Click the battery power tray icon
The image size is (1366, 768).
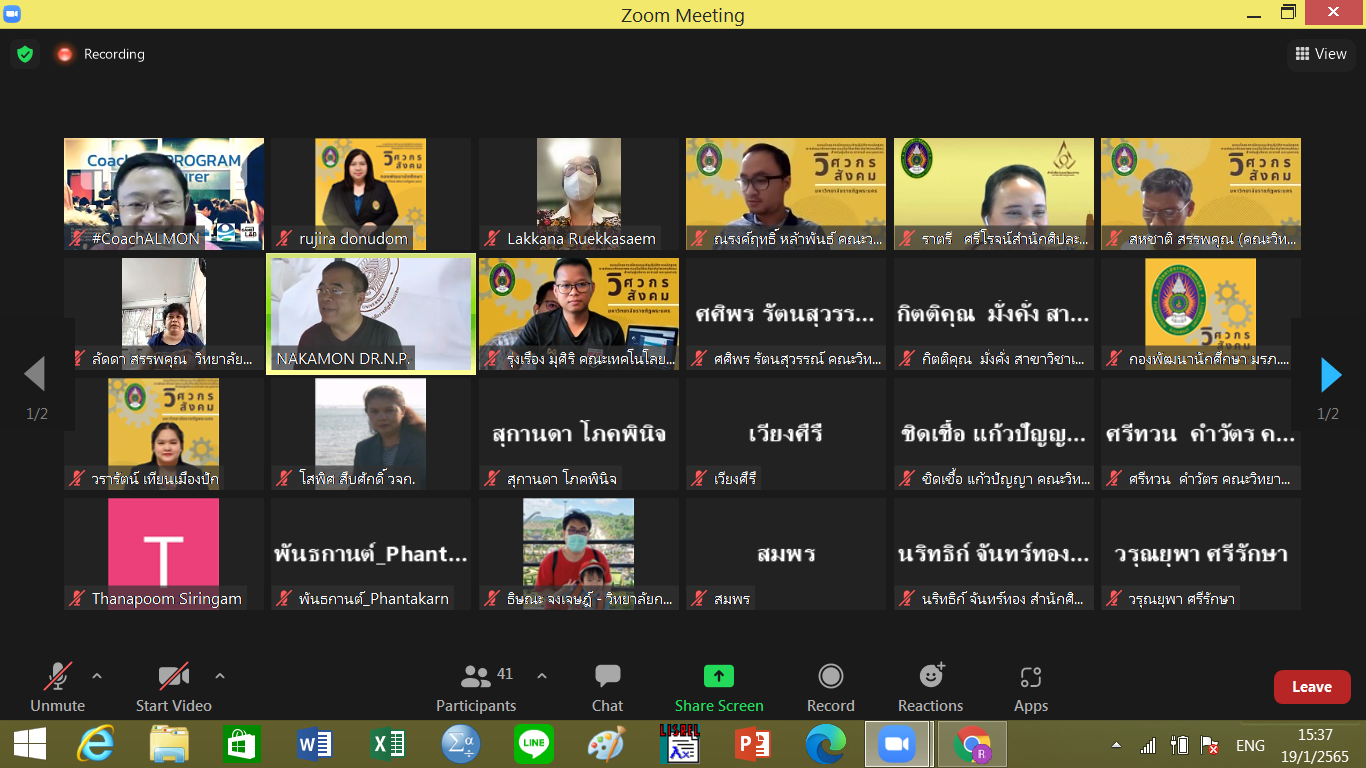click(1179, 745)
